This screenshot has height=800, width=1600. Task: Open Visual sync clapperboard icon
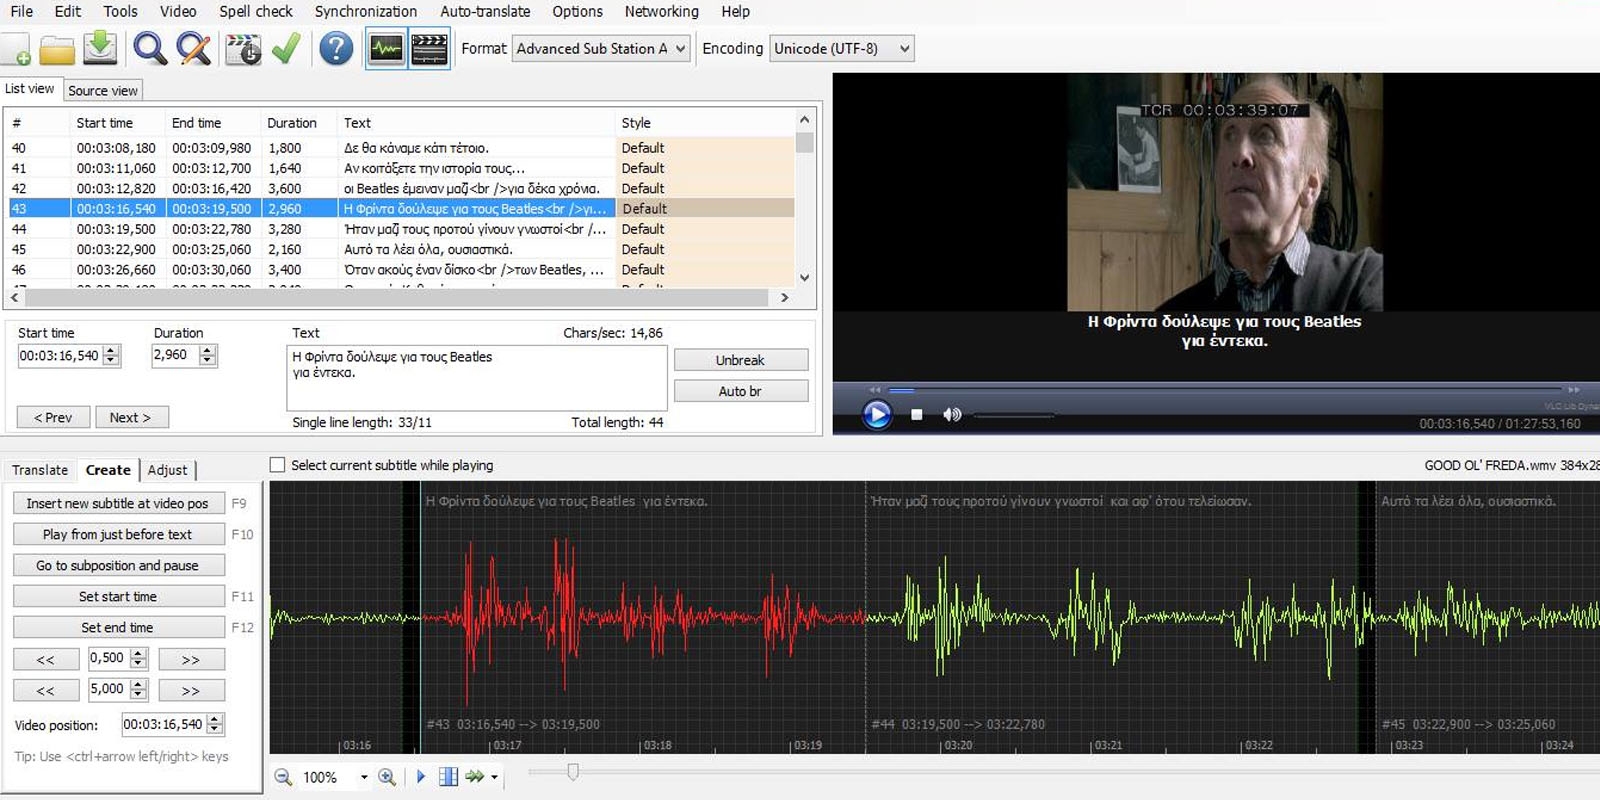click(243, 48)
